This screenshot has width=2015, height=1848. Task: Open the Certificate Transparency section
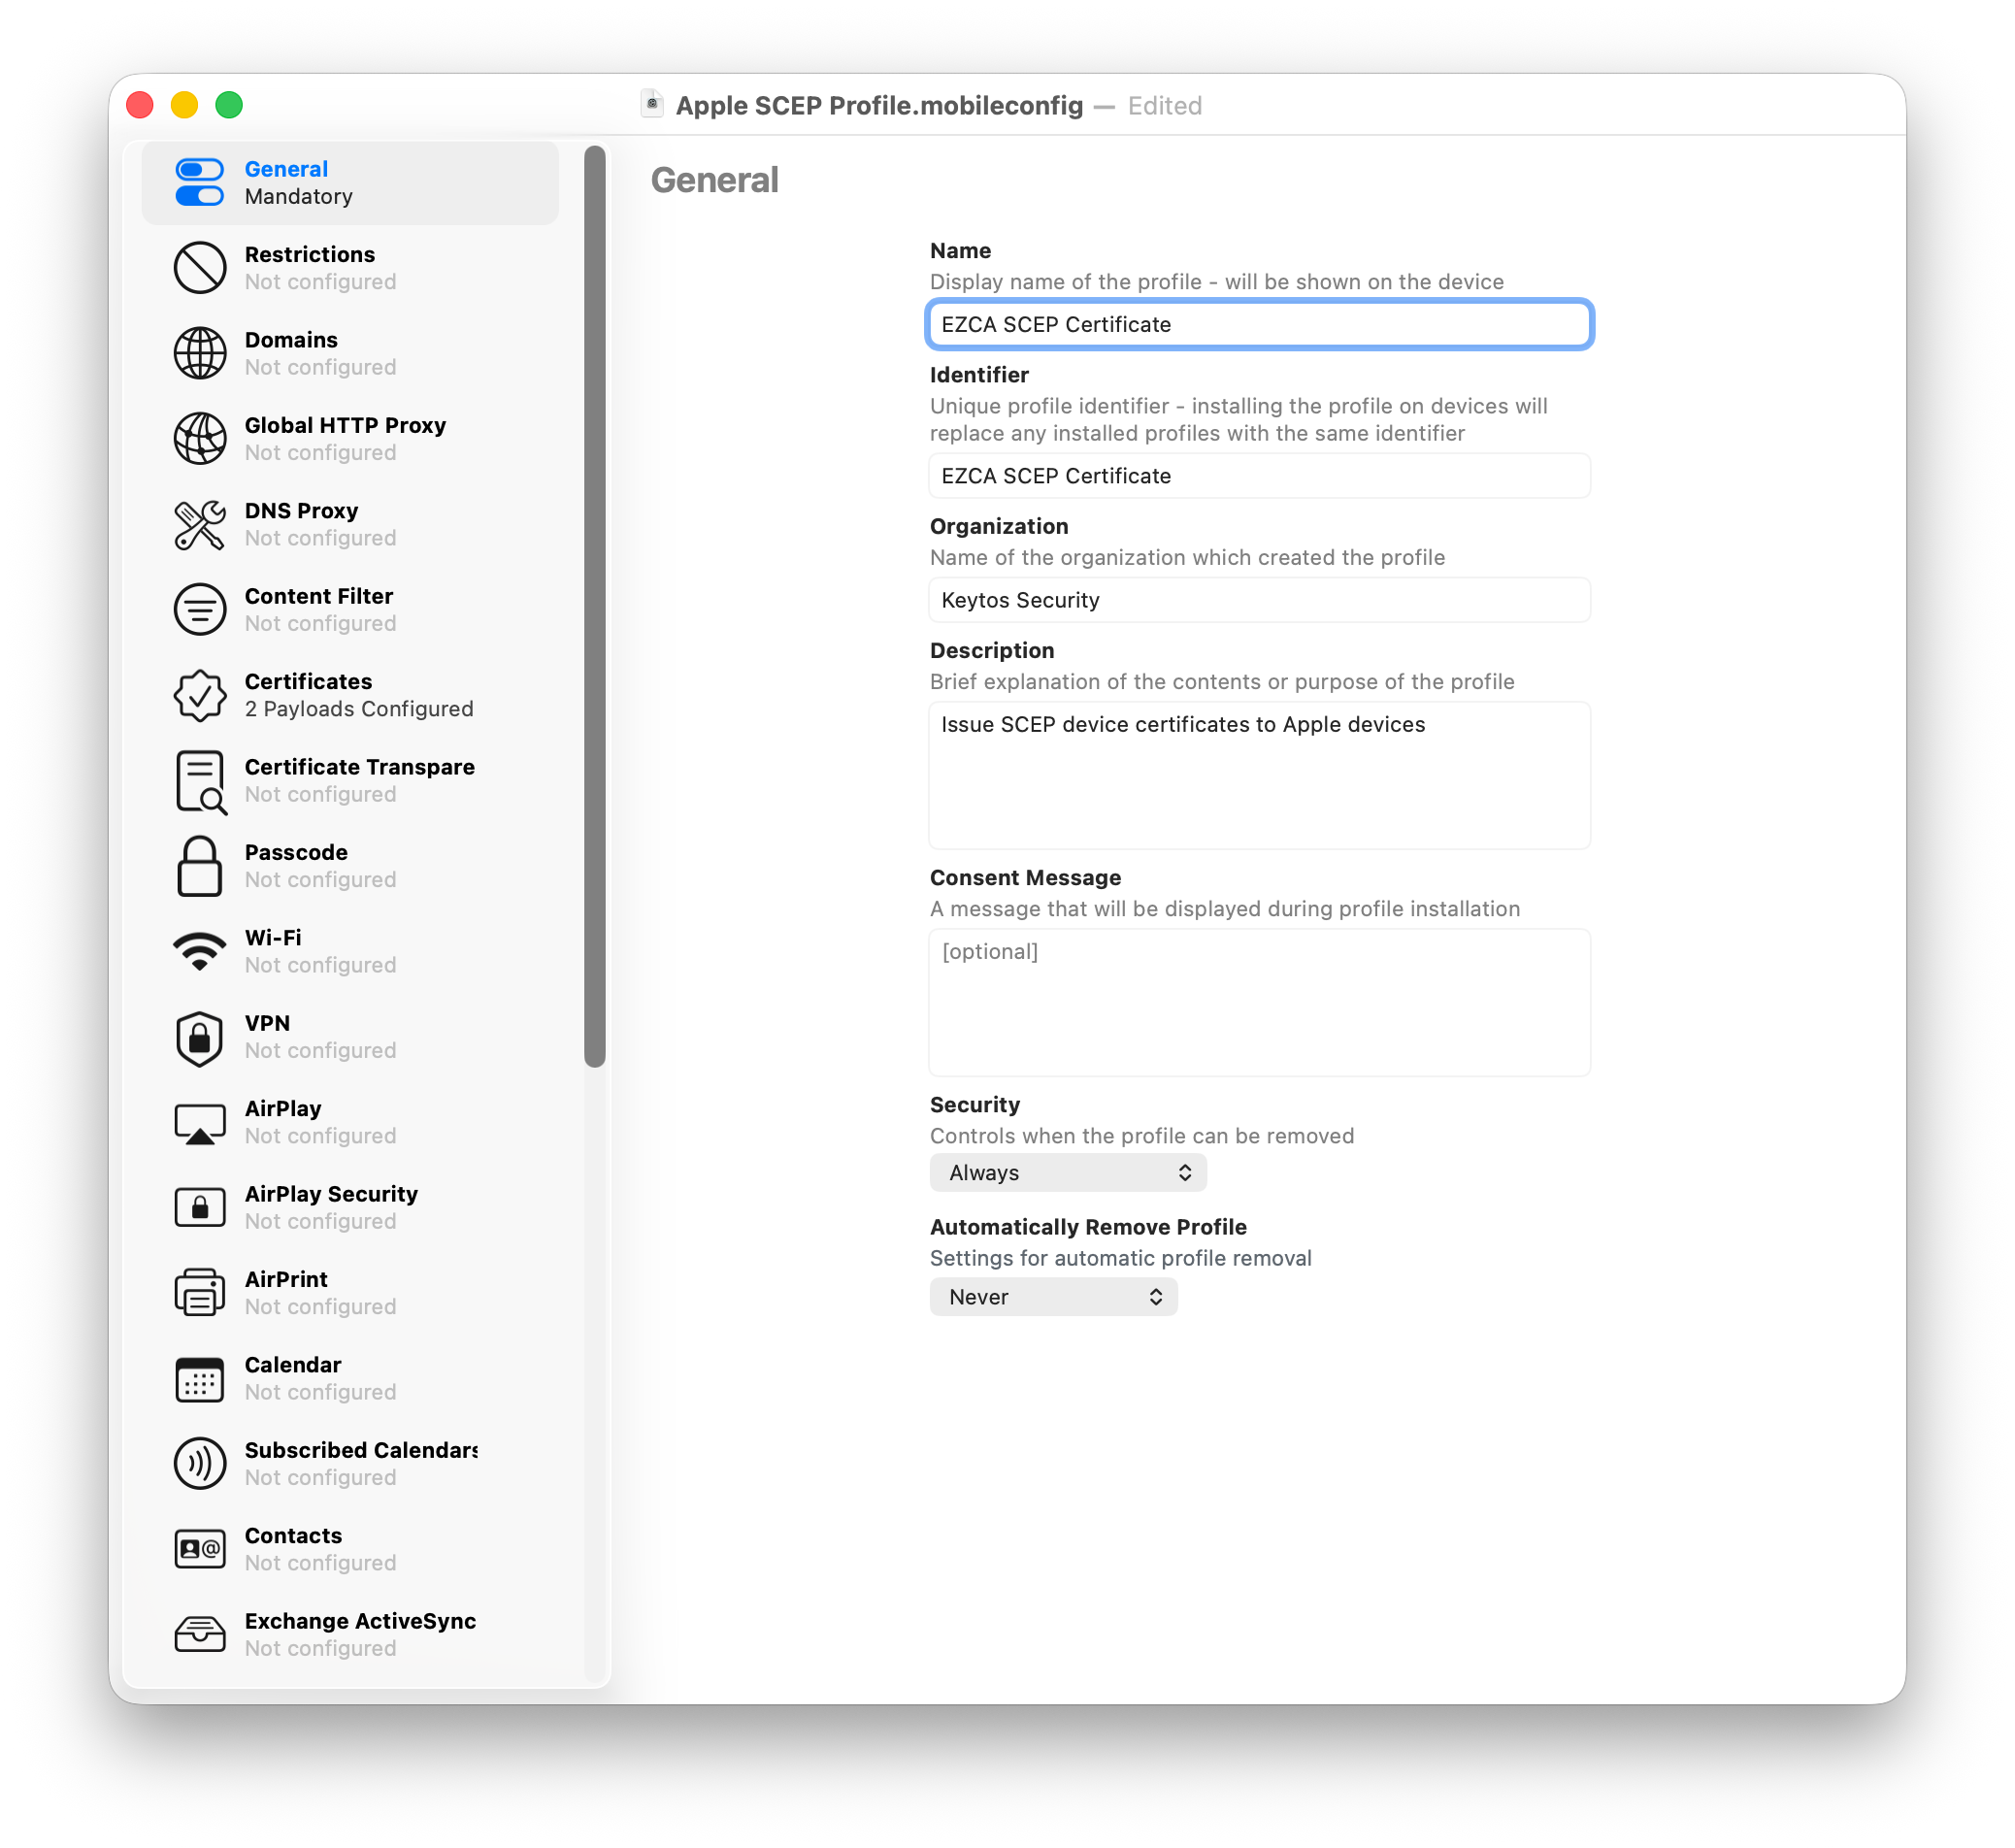(358, 780)
